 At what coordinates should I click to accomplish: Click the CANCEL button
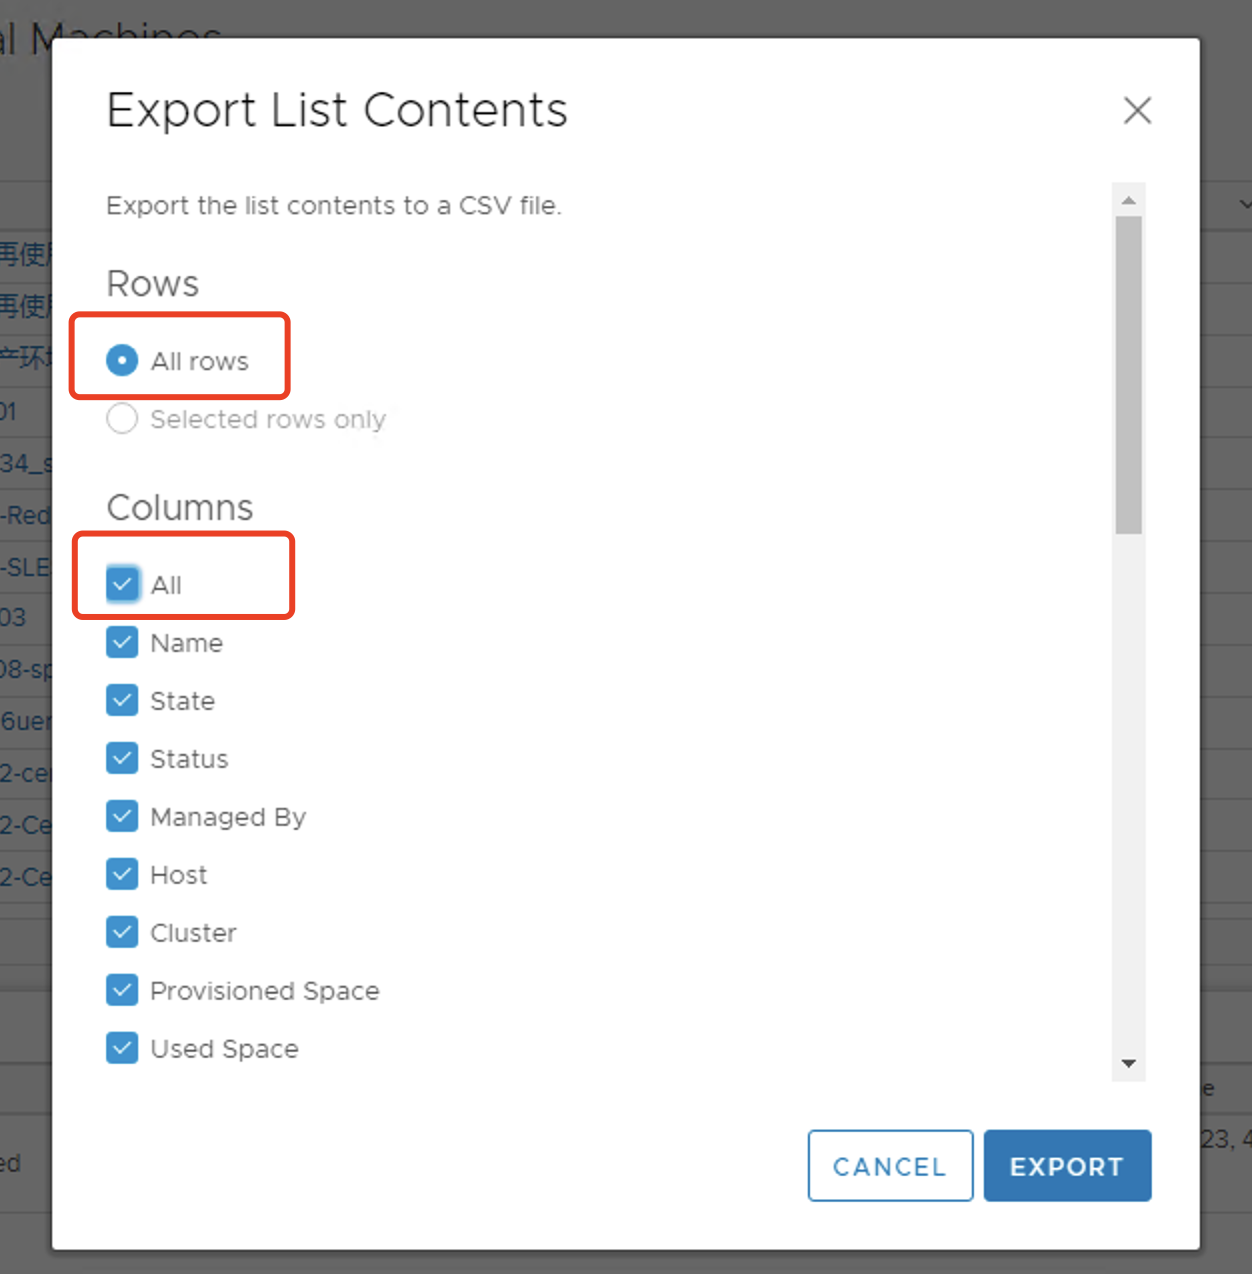890,1166
